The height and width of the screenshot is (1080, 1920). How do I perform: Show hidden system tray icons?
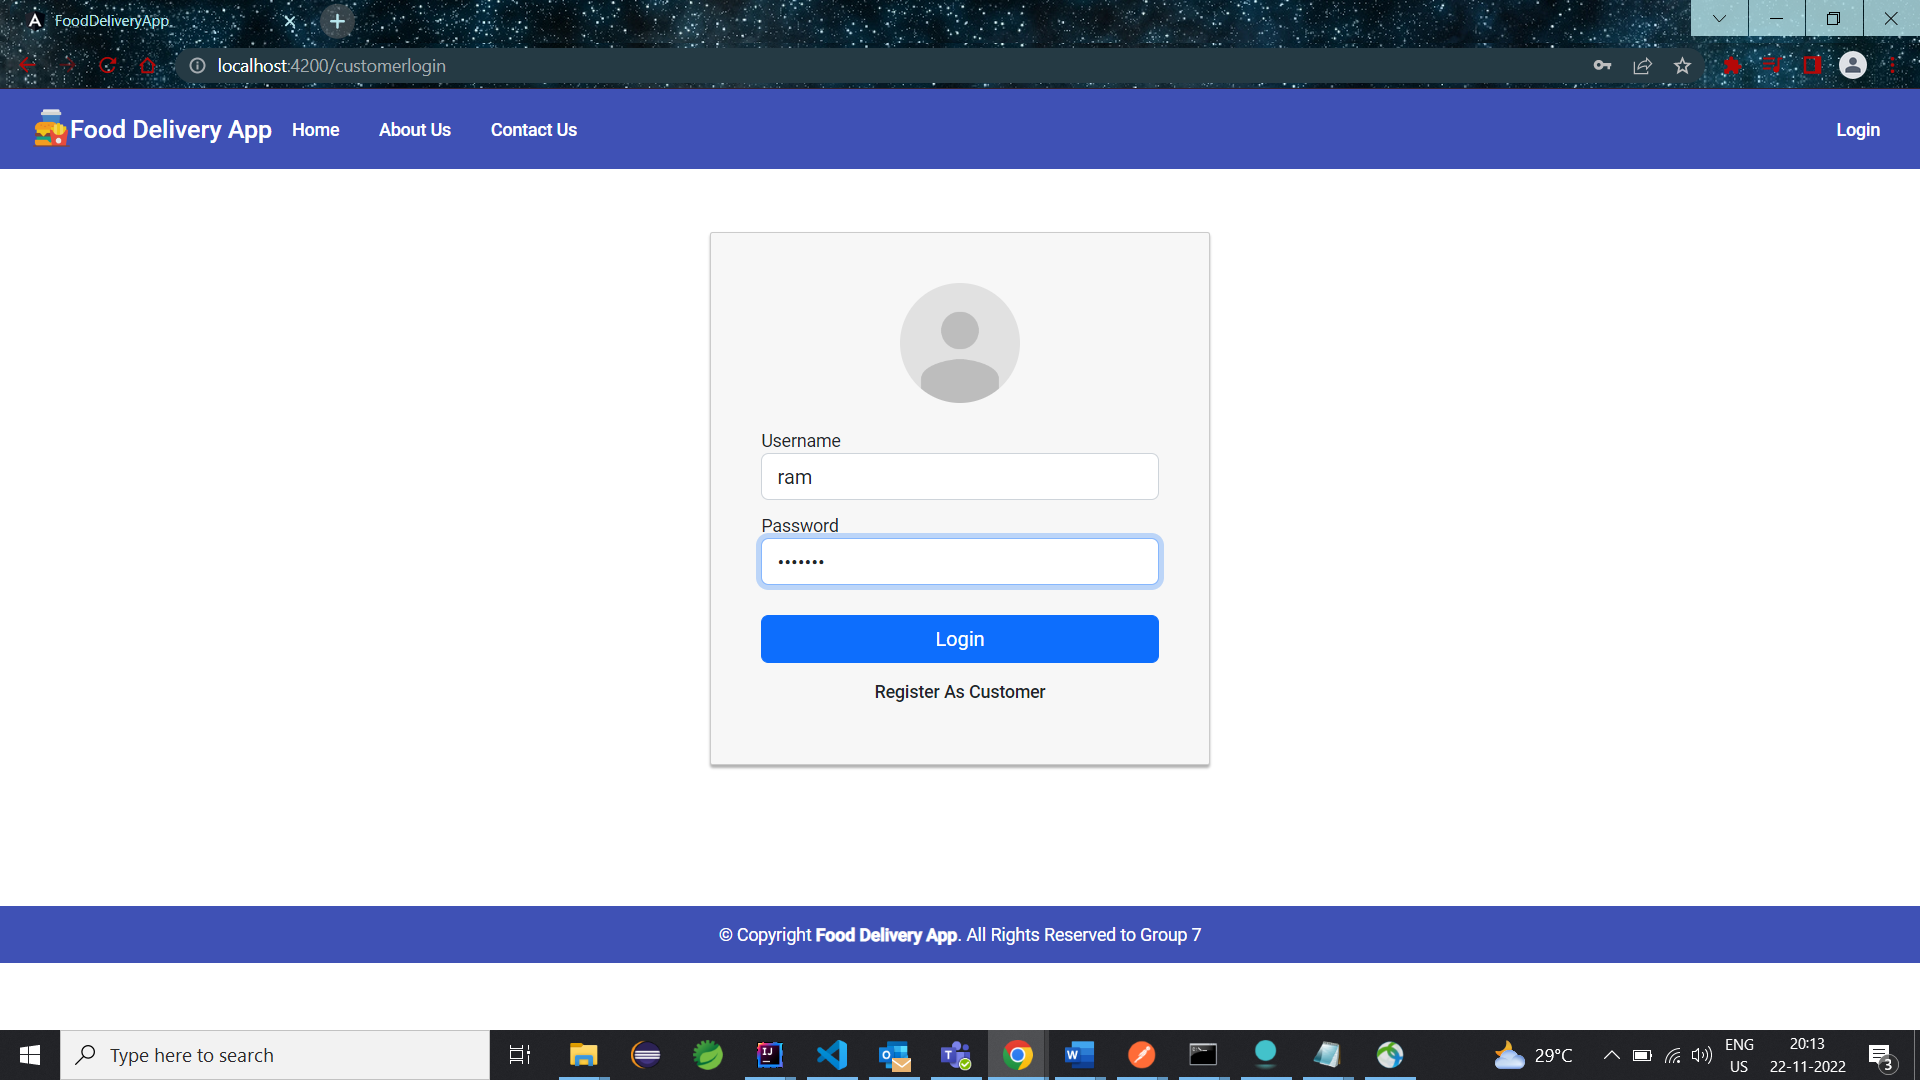coord(1611,1055)
